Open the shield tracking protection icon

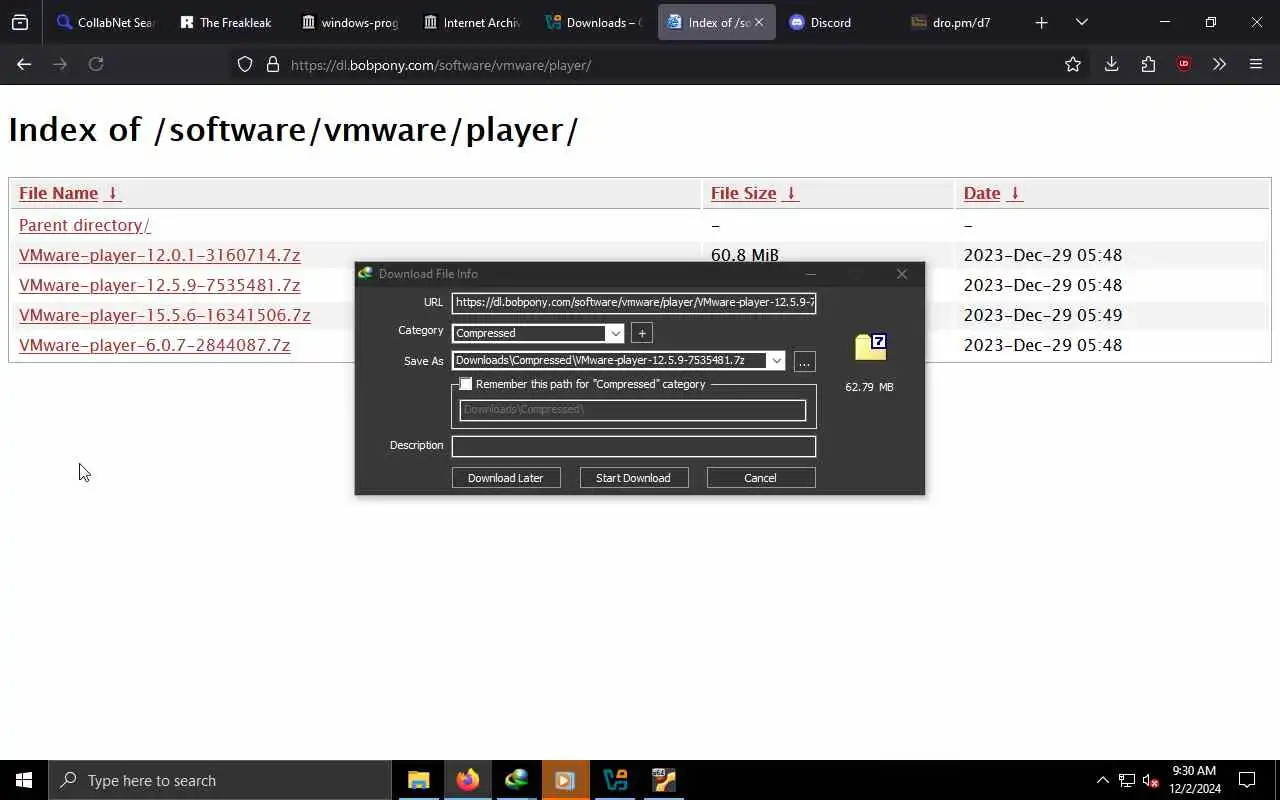[x=245, y=65]
